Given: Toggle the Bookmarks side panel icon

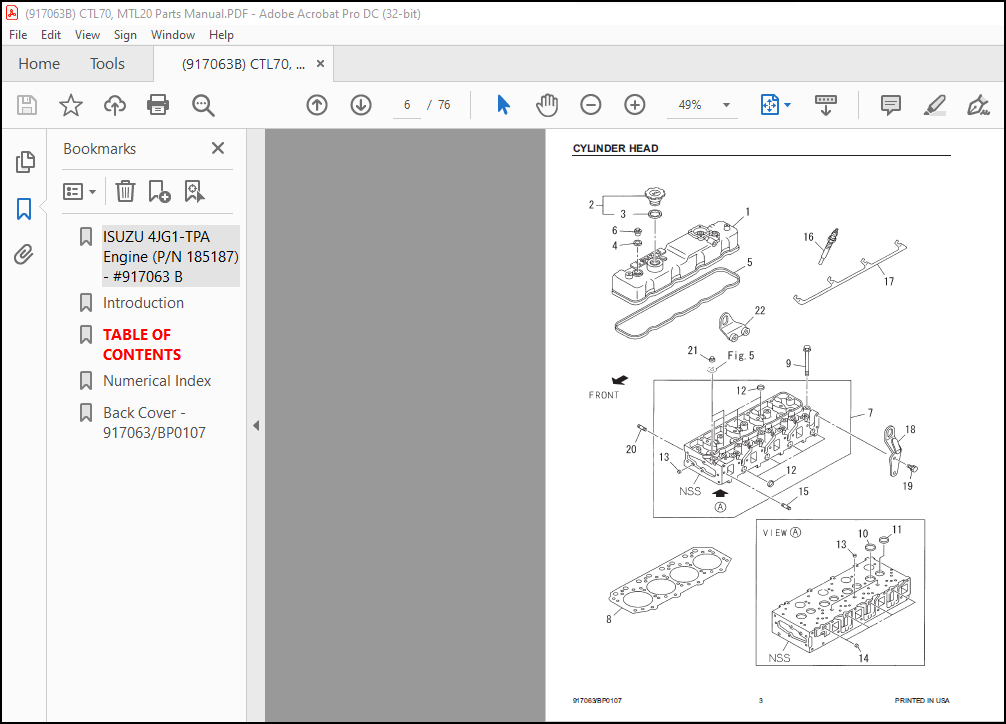Looking at the screenshot, I should point(24,209).
